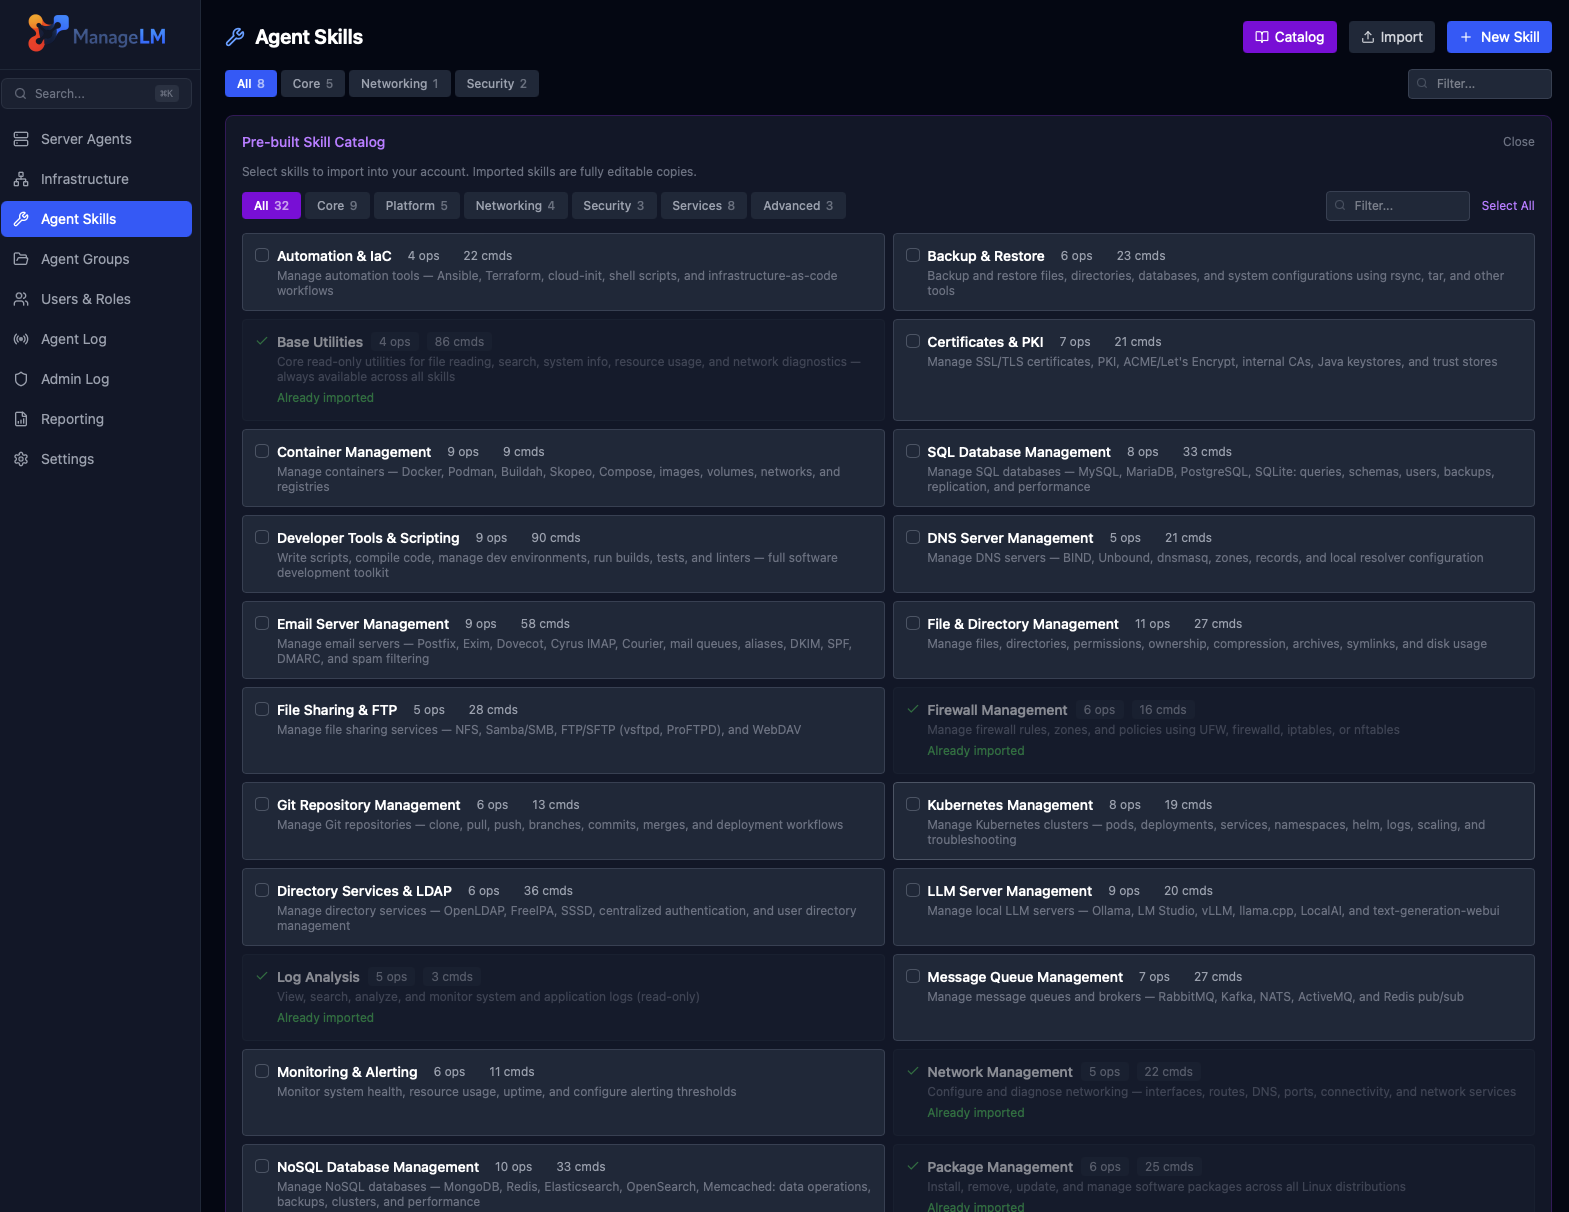Viewport: 1569px width, 1212px height.
Task: Click the Settings gear icon
Action: (x=21, y=459)
